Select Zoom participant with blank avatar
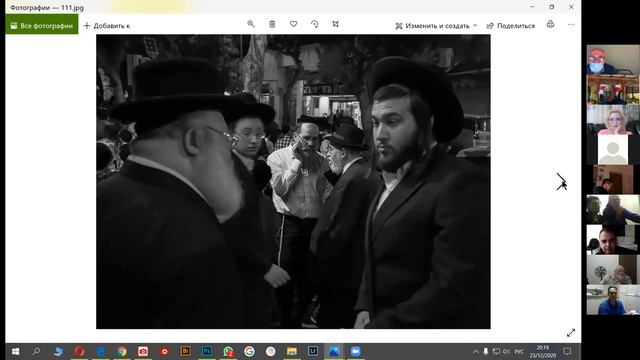The image size is (640, 360). click(x=613, y=150)
